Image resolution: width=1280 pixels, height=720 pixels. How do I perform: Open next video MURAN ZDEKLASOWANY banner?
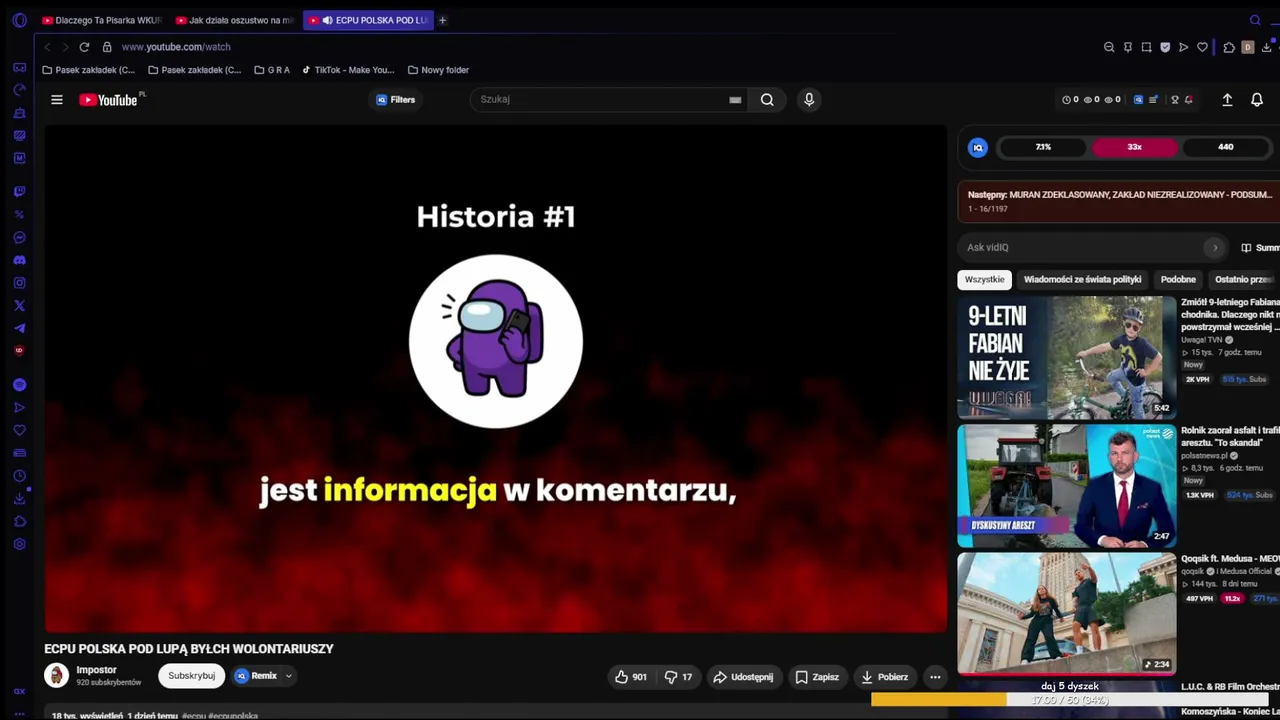click(x=1118, y=201)
